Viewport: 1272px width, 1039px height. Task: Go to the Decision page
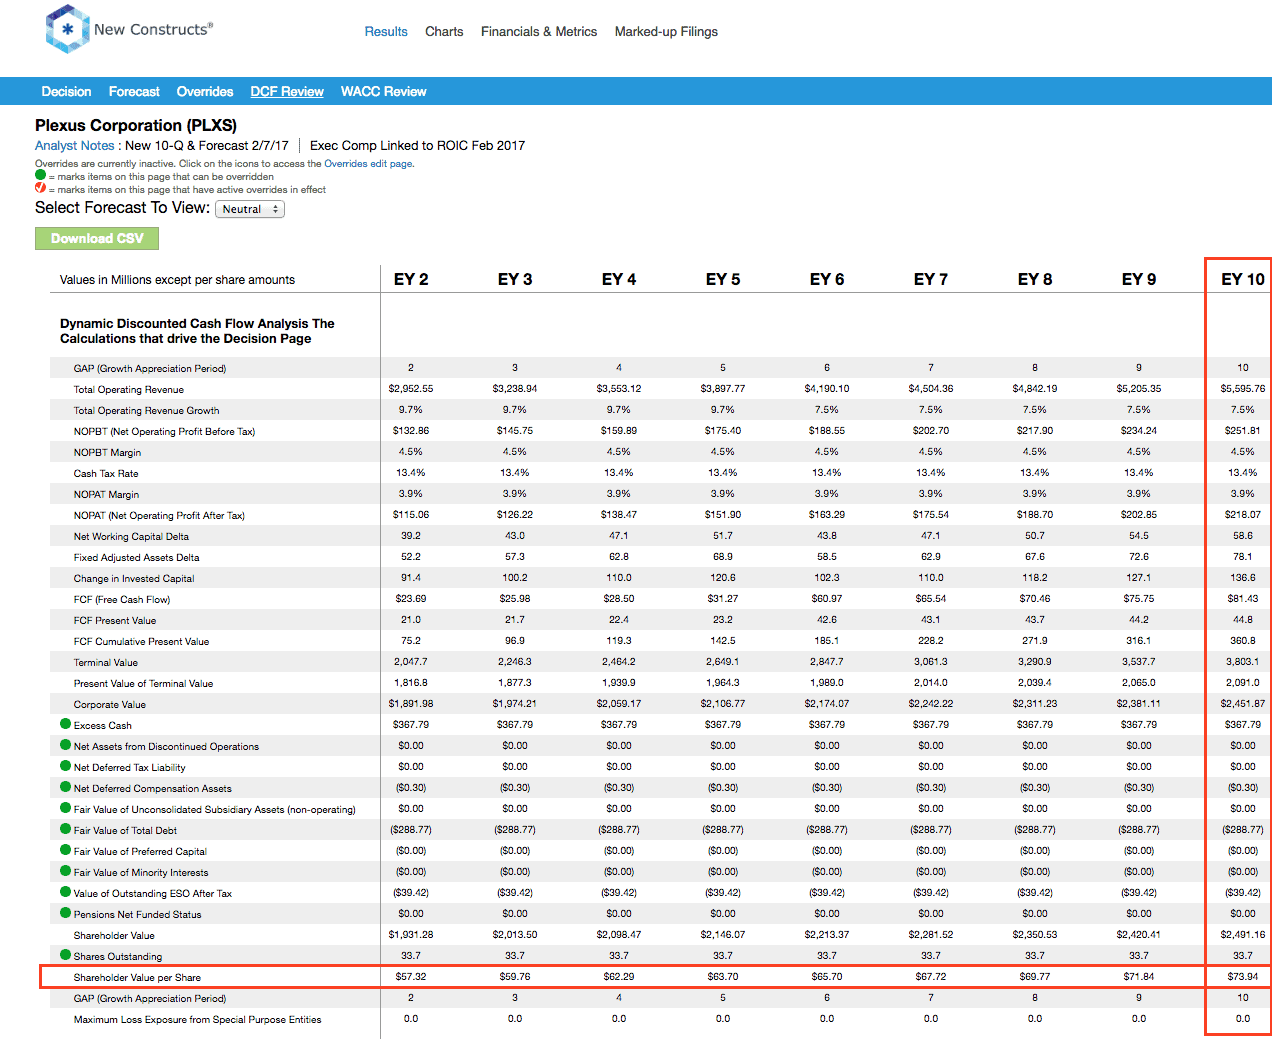[66, 91]
